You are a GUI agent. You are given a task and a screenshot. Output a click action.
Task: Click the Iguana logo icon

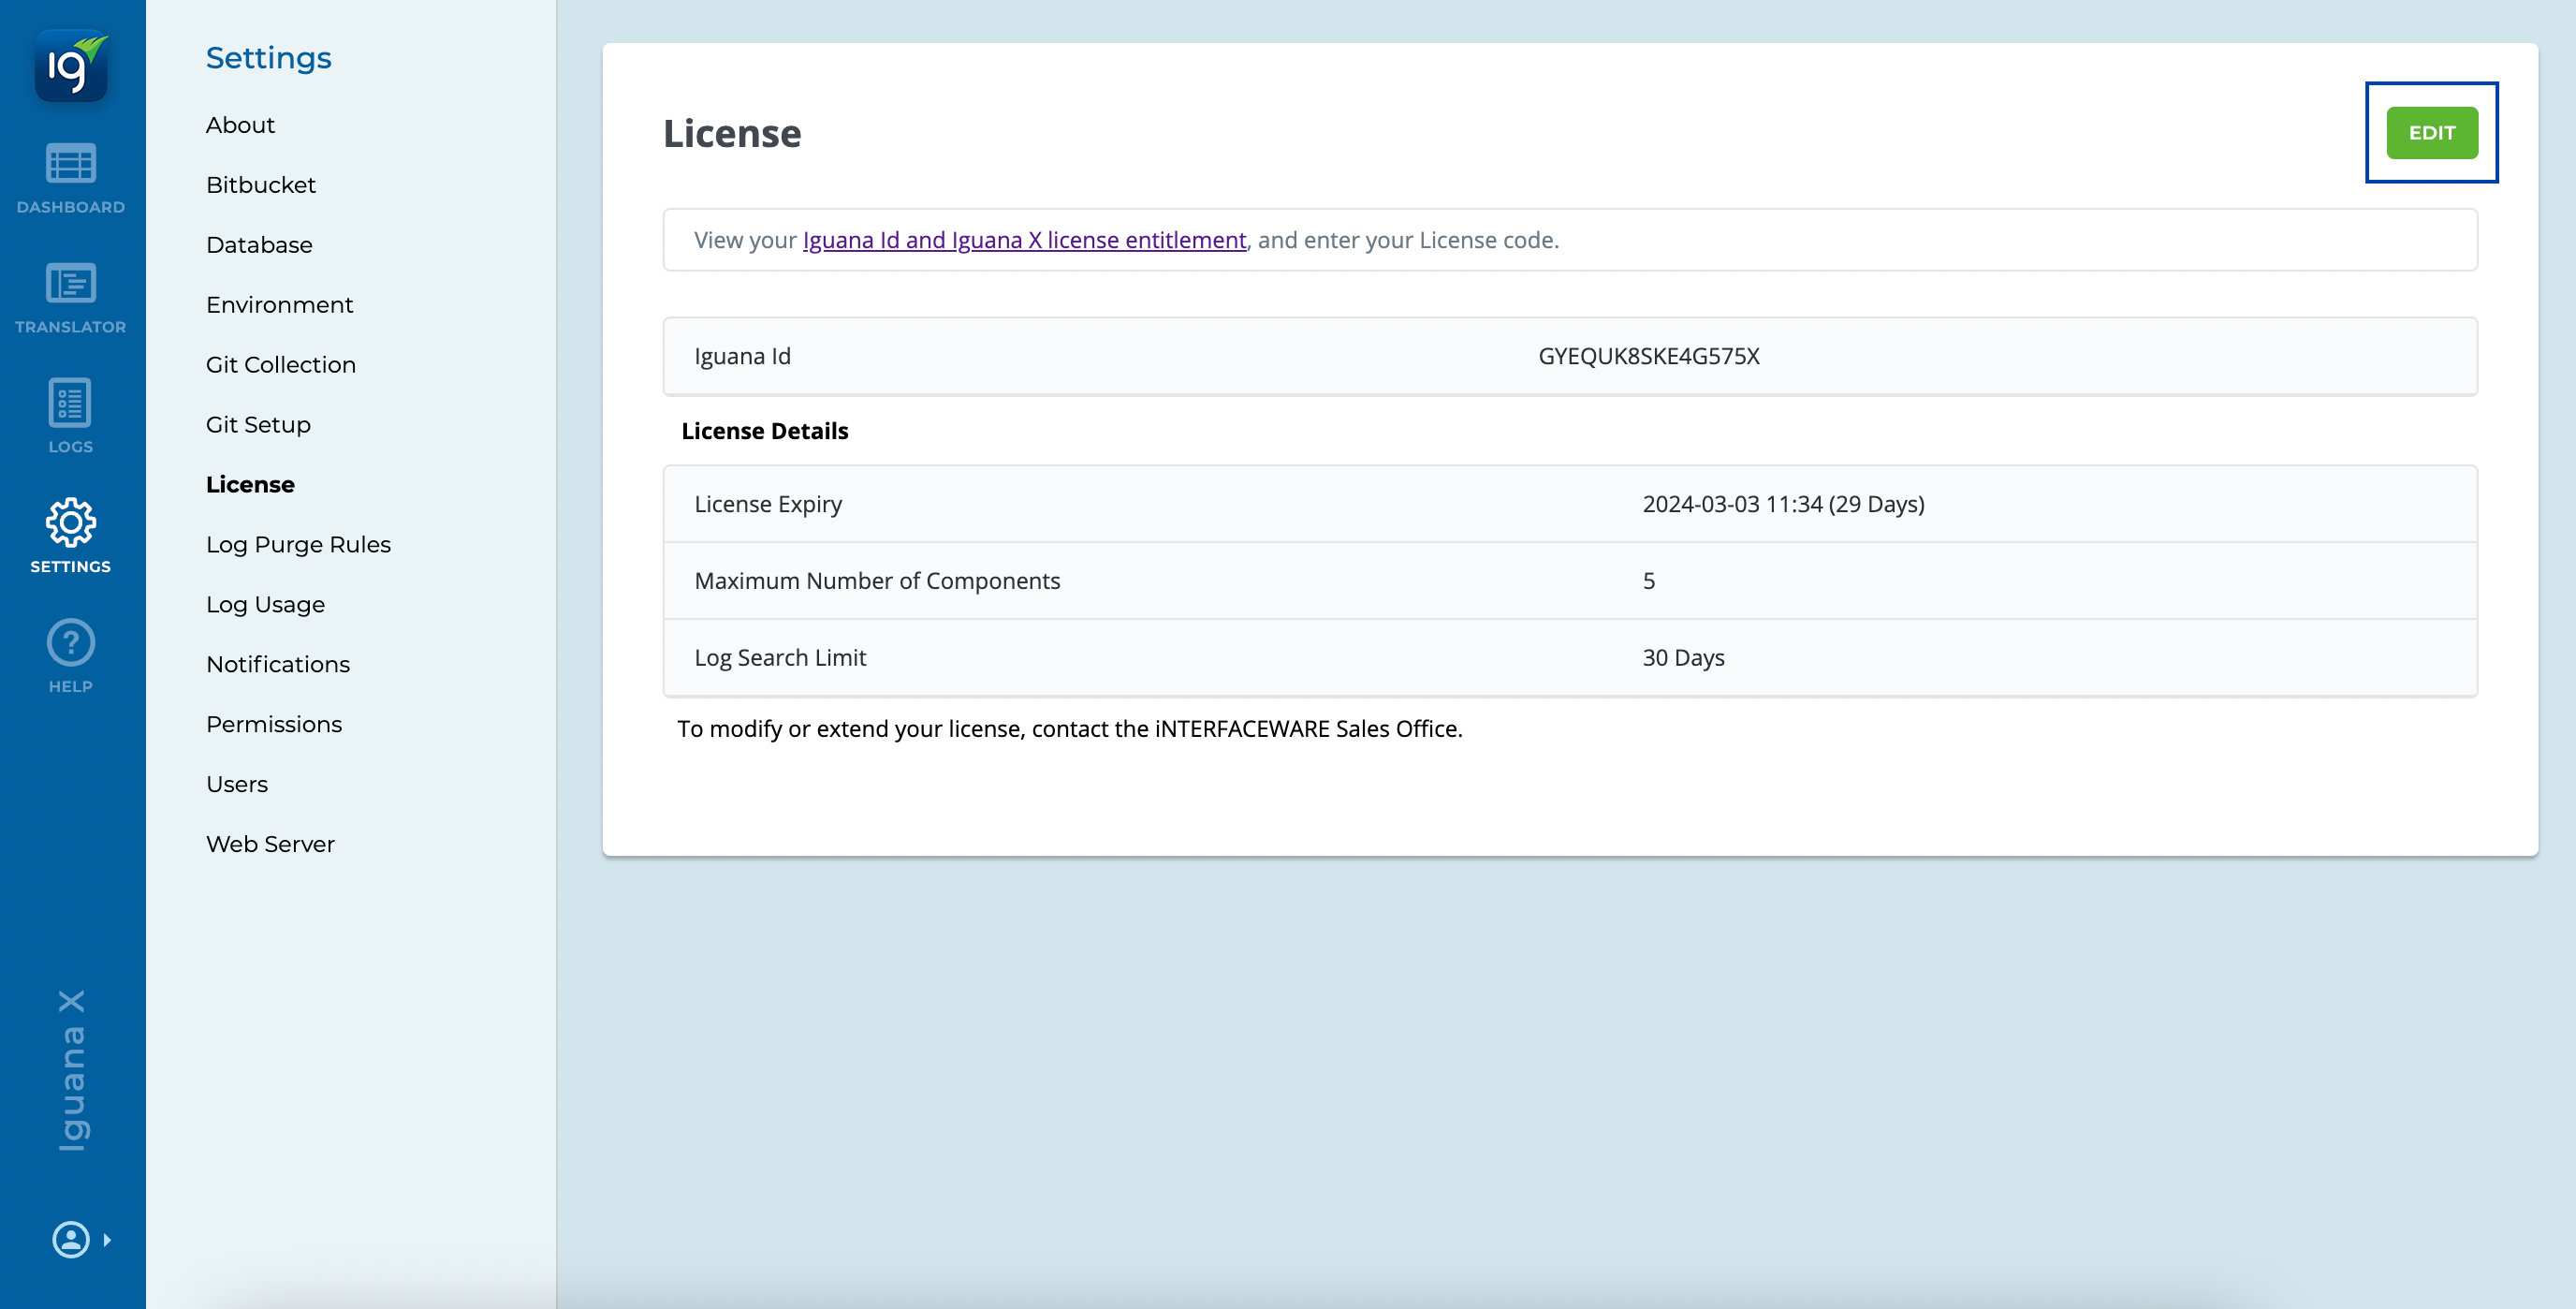pyautogui.click(x=71, y=66)
